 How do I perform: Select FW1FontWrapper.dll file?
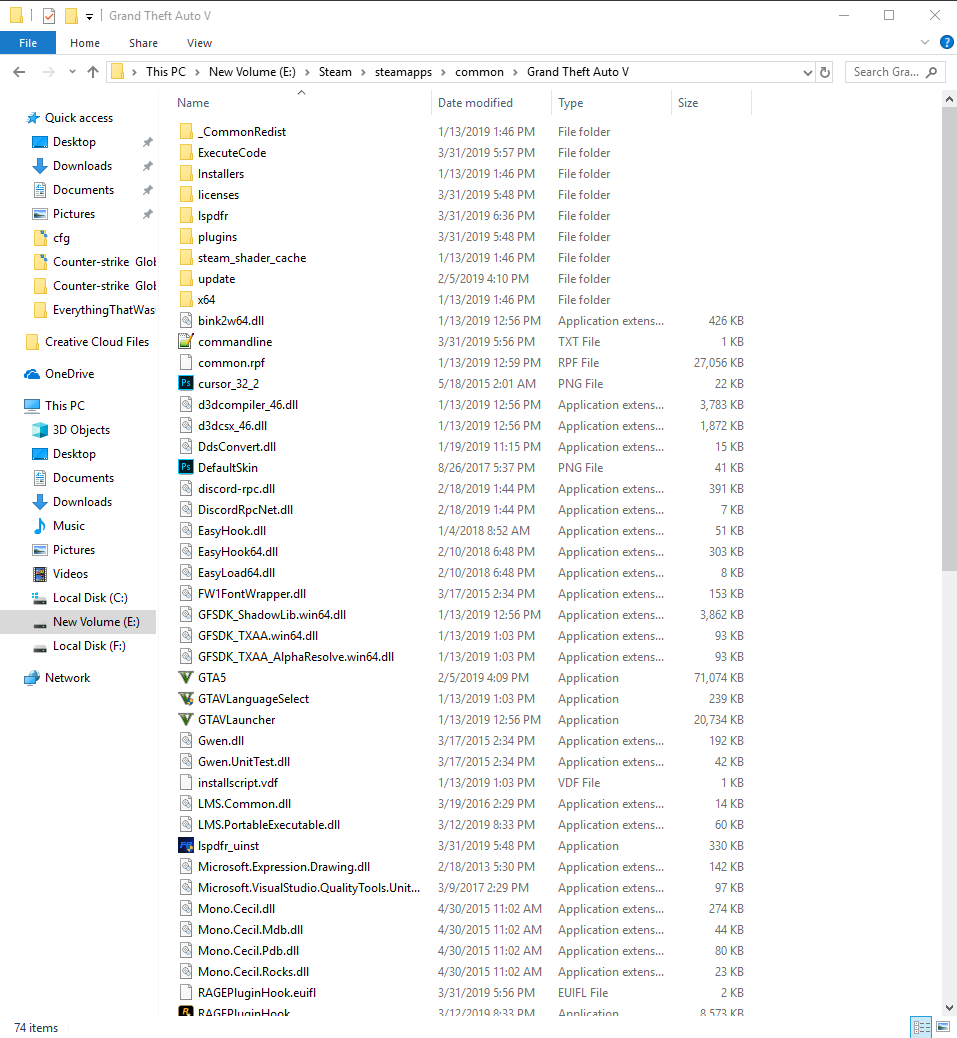pyautogui.click(x=251, y=594)
